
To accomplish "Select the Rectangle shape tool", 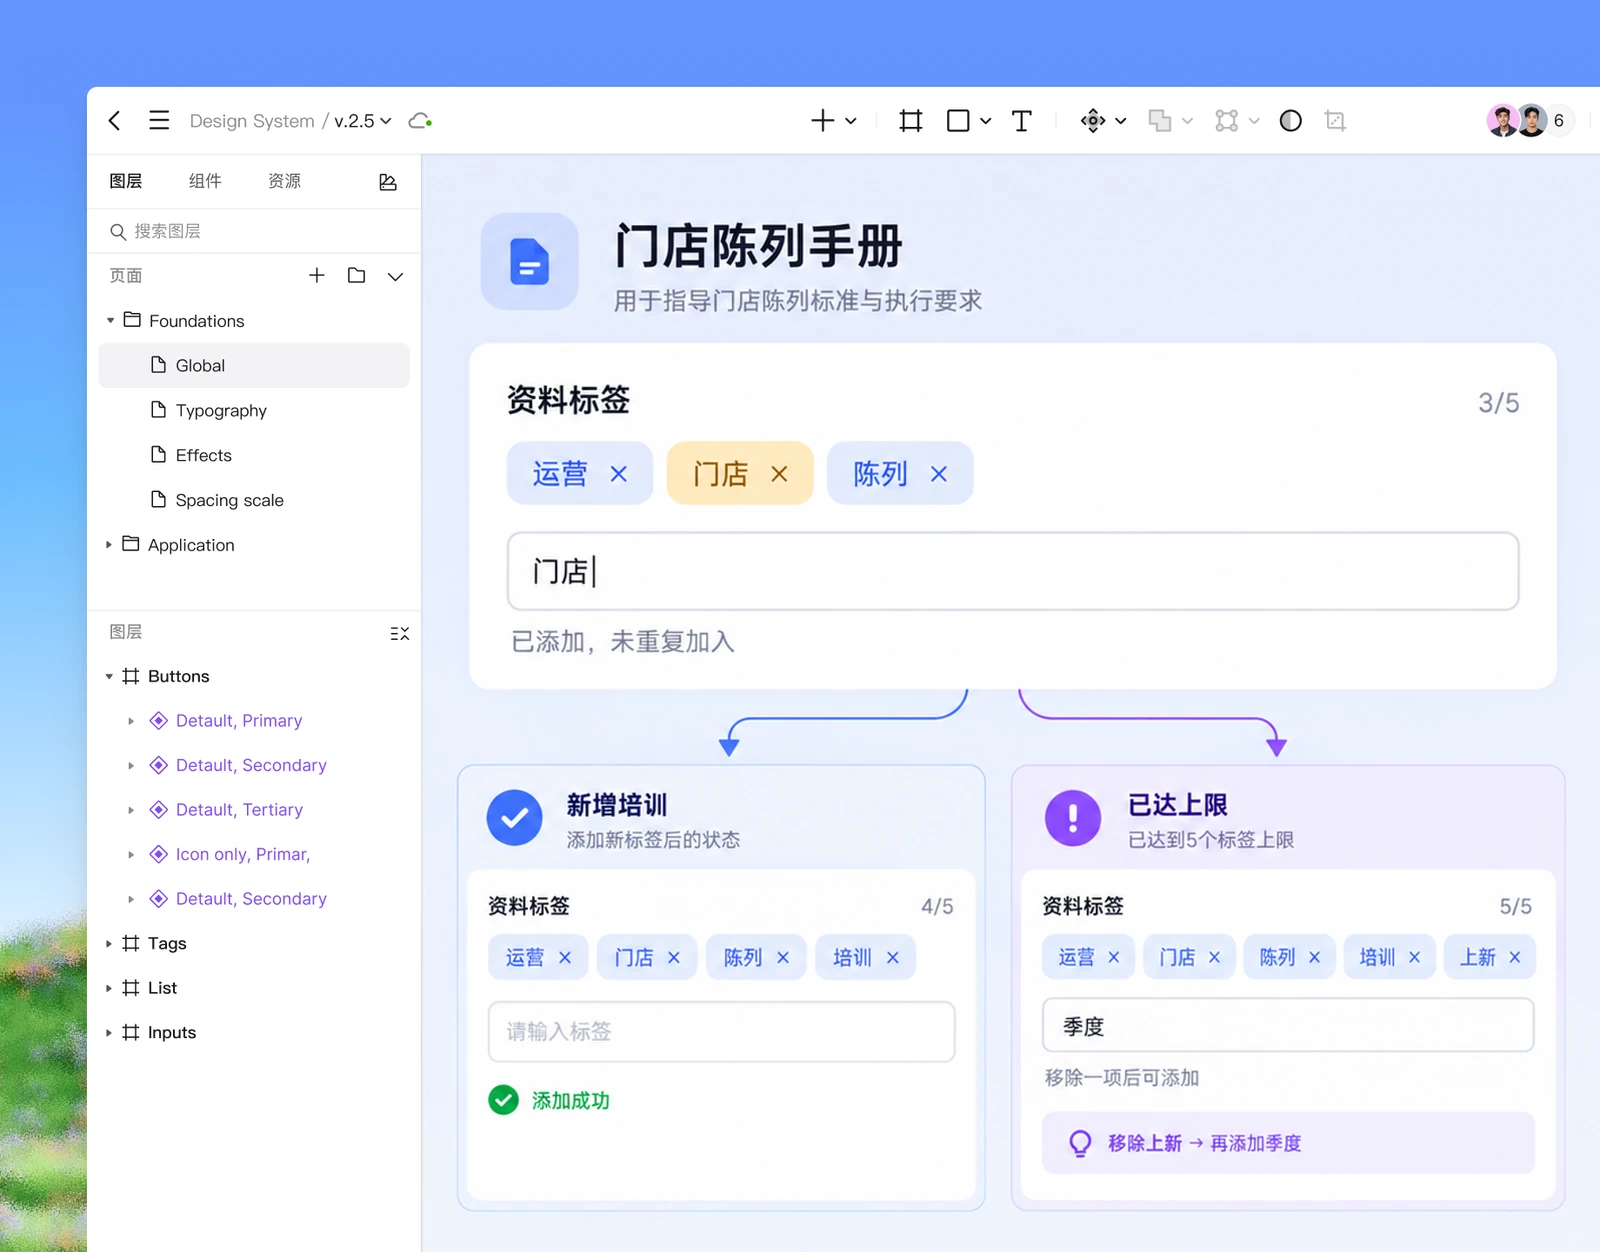I will (x=958, y=121).
